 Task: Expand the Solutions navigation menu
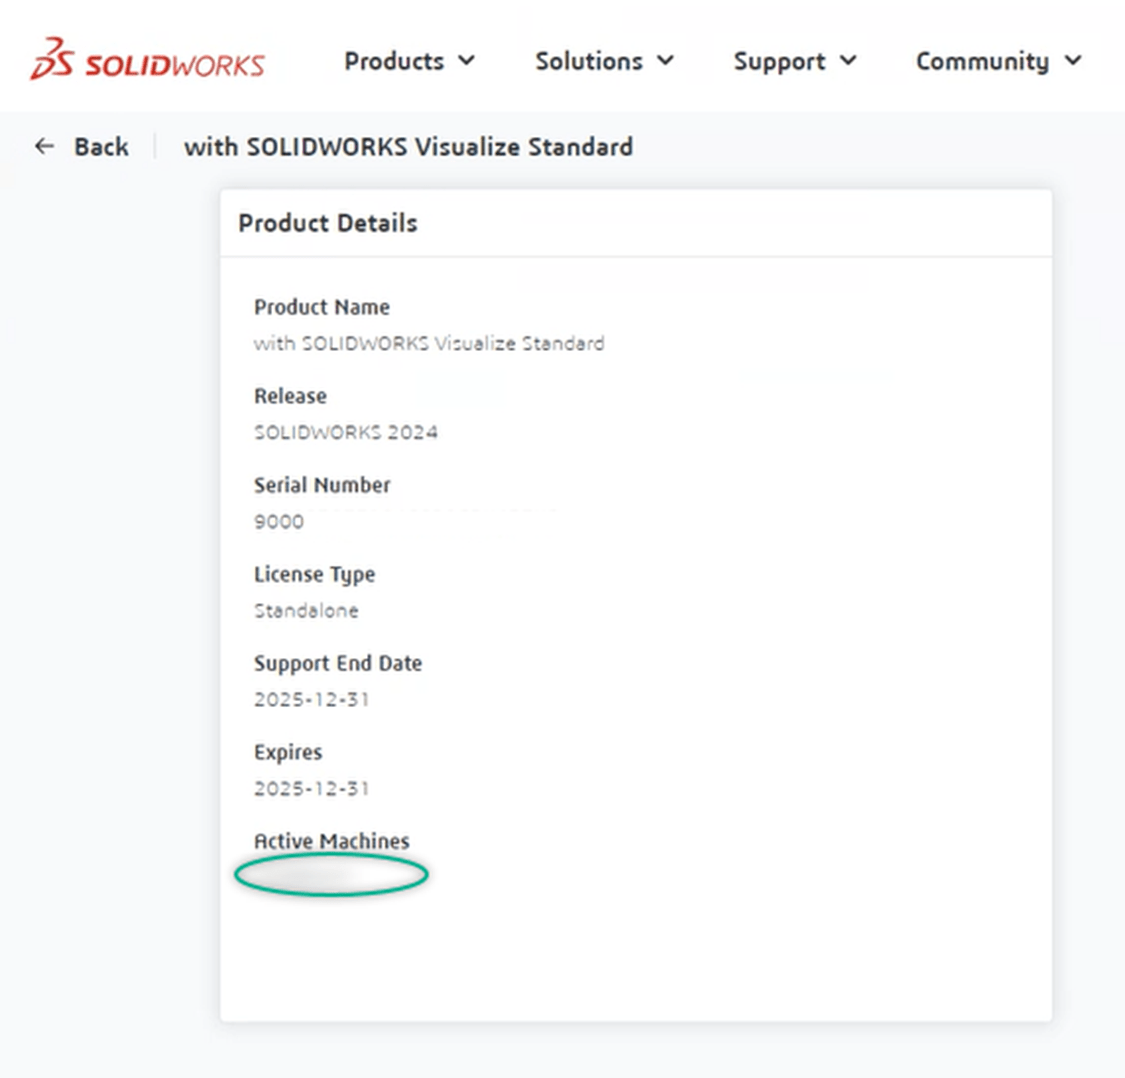589,62
